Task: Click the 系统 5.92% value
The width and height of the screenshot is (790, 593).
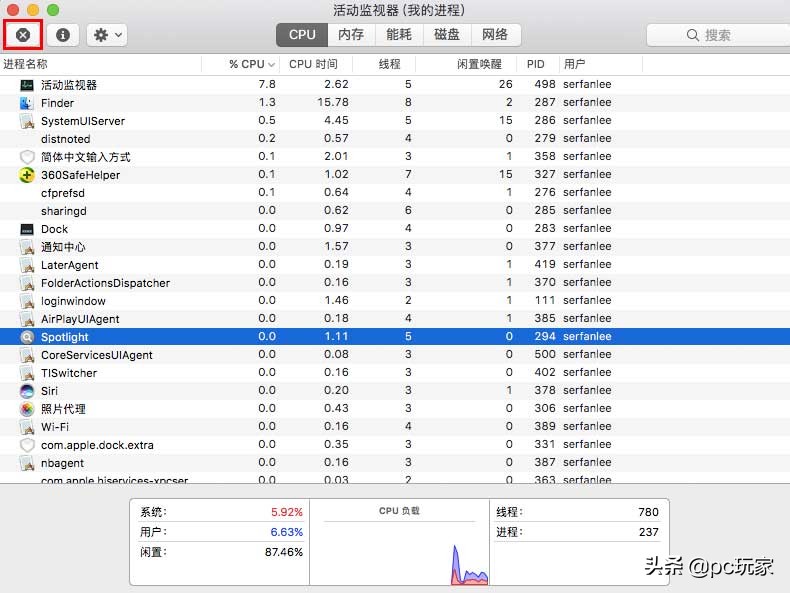Action: pyautogui.click(x=287, y=512)
